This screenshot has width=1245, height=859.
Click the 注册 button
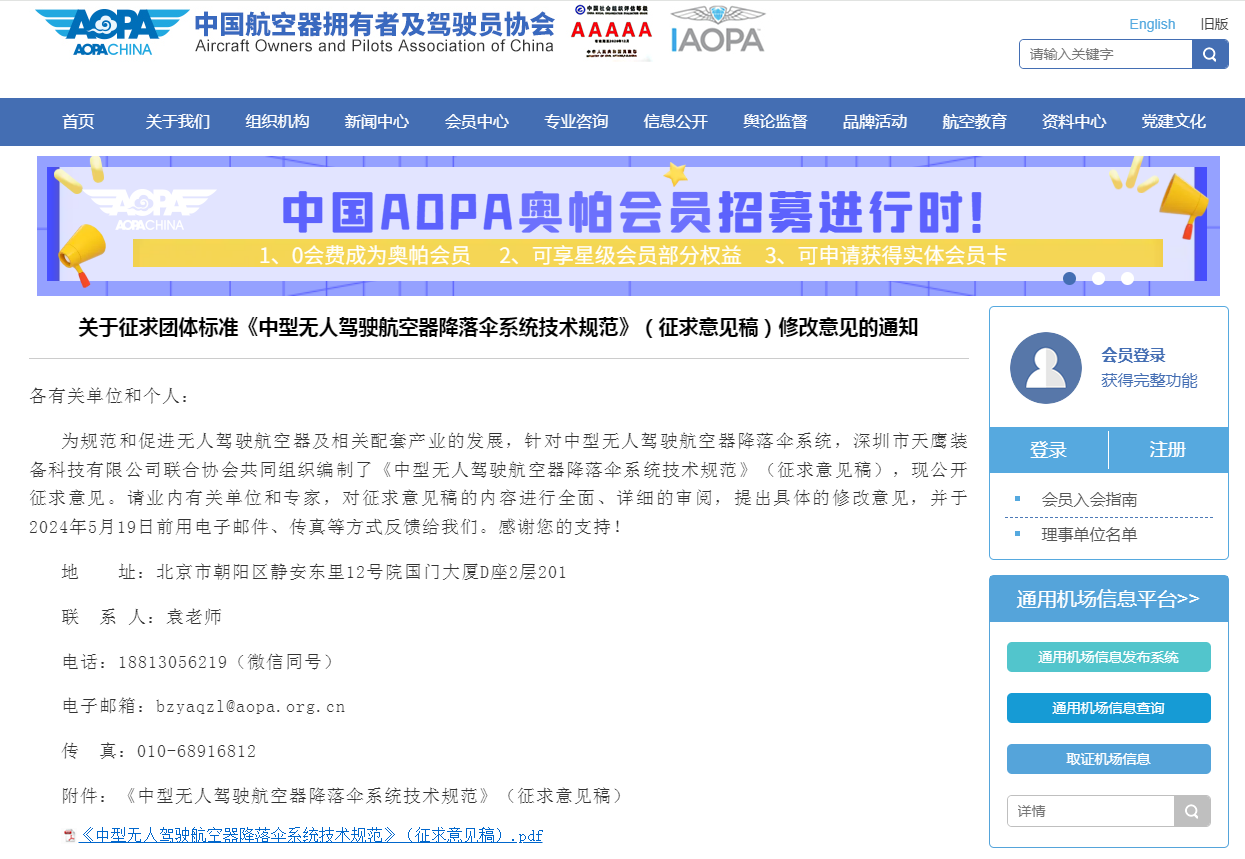click(x=1167, y=450)
